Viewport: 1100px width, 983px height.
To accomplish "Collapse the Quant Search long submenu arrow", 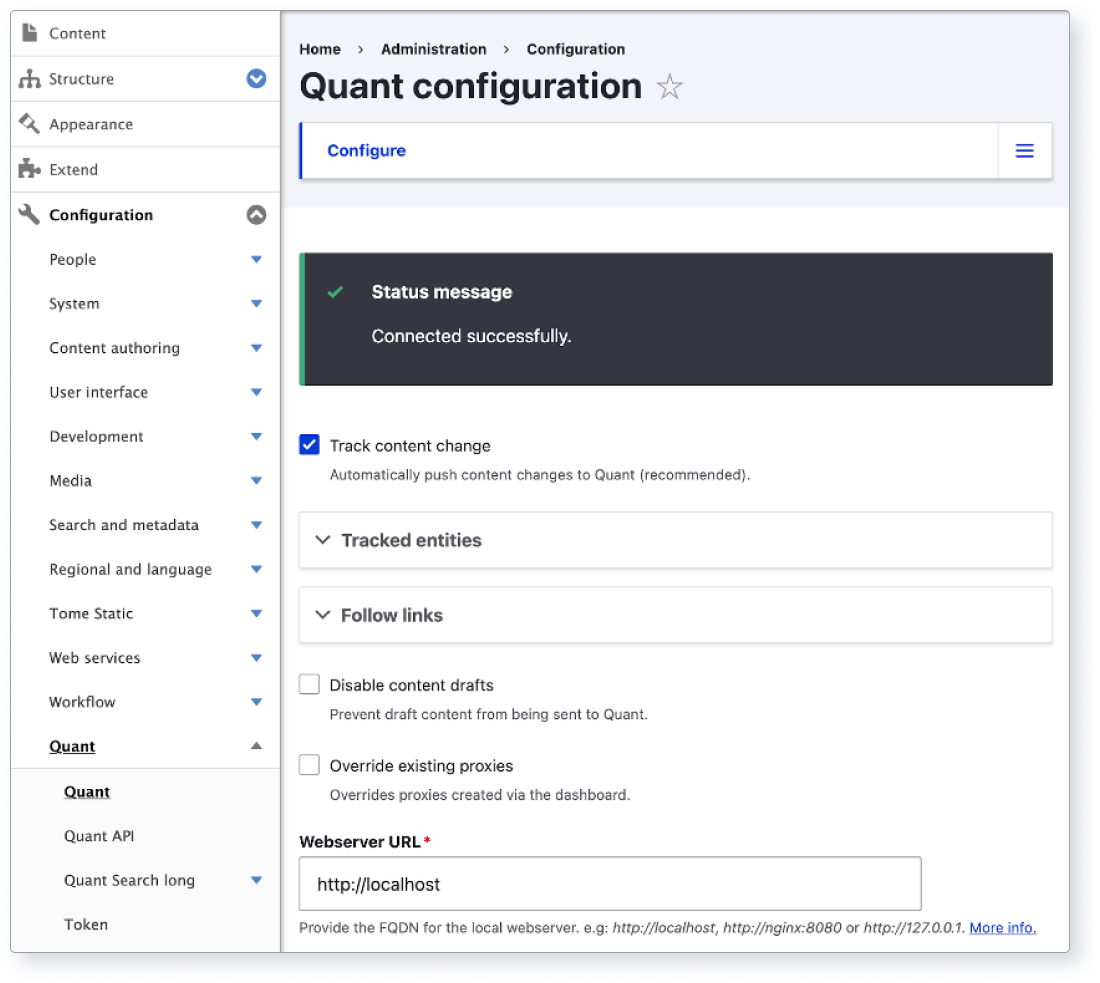I will [257, 880].
